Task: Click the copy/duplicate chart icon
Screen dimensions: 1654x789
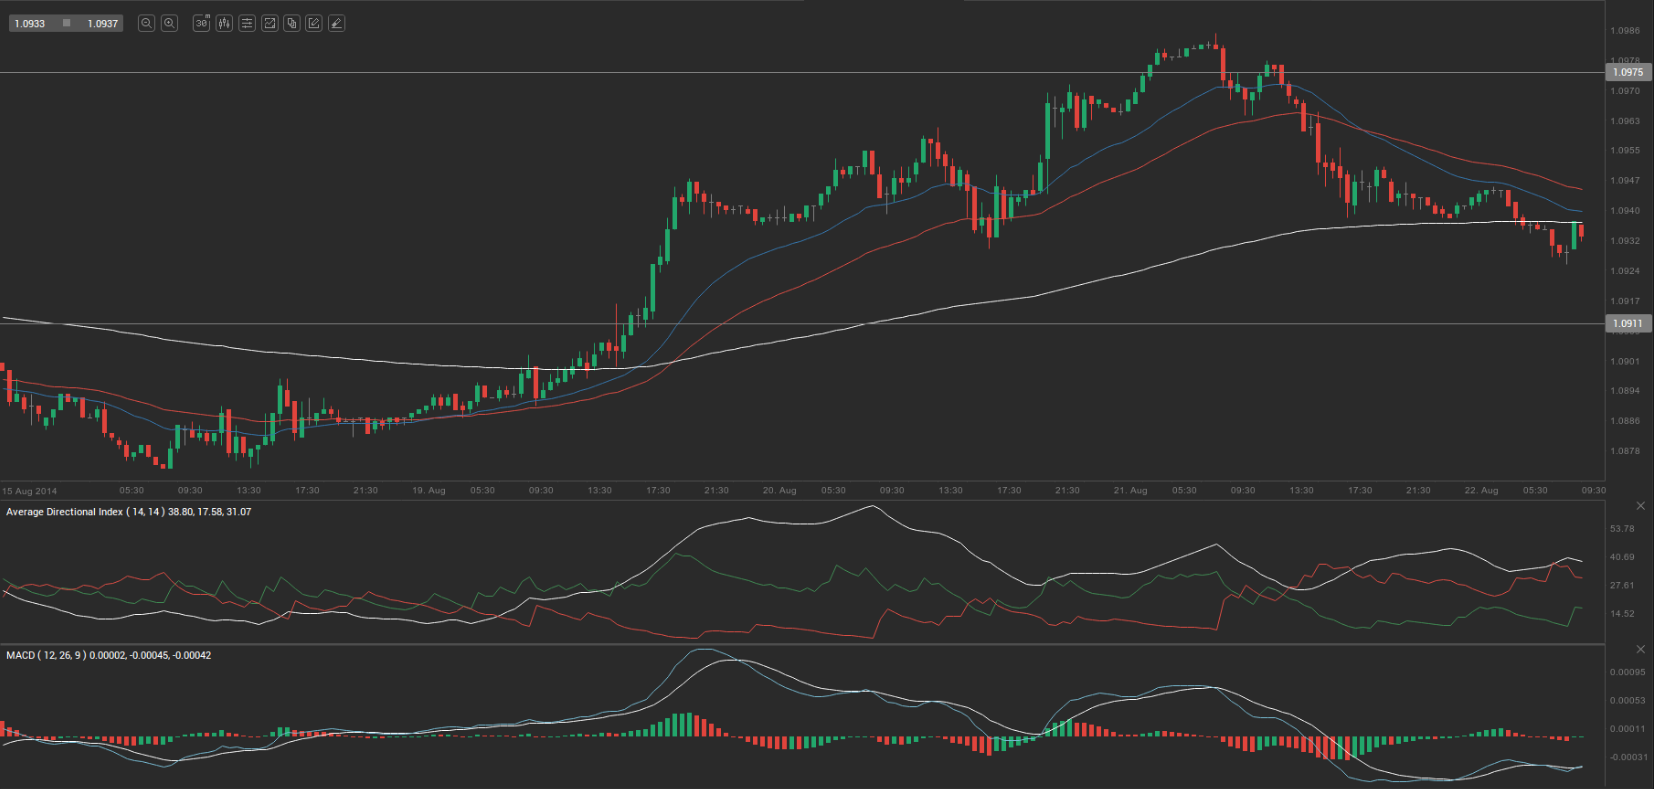Action: [292, 23]
